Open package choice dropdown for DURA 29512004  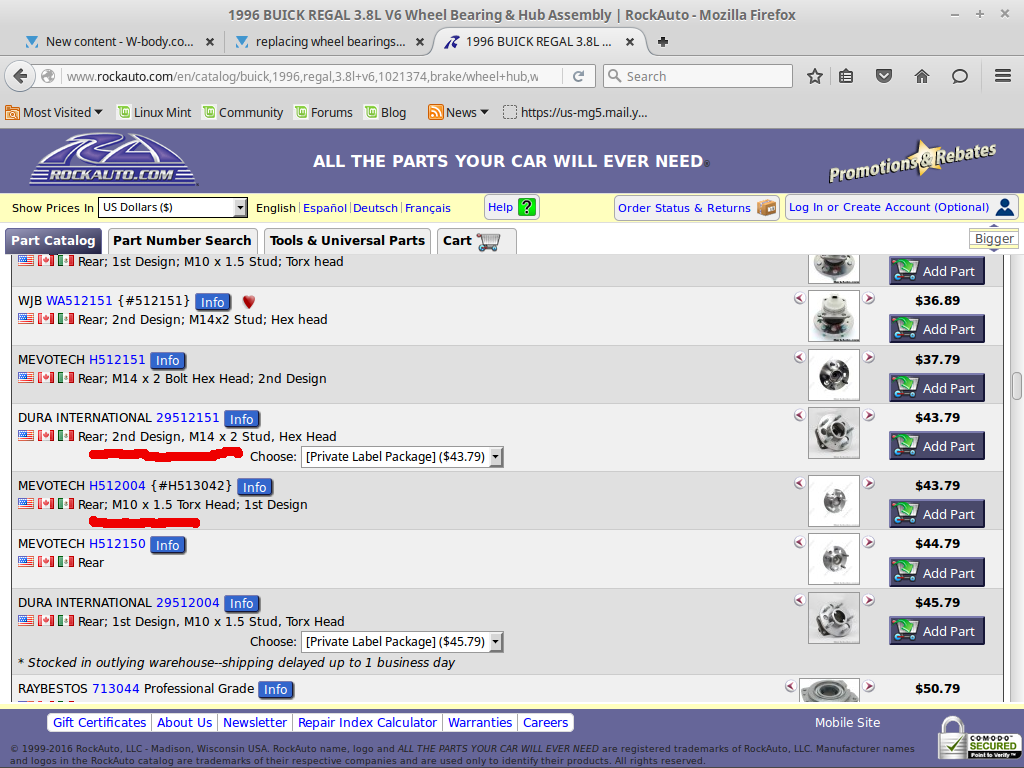[402, 642]
